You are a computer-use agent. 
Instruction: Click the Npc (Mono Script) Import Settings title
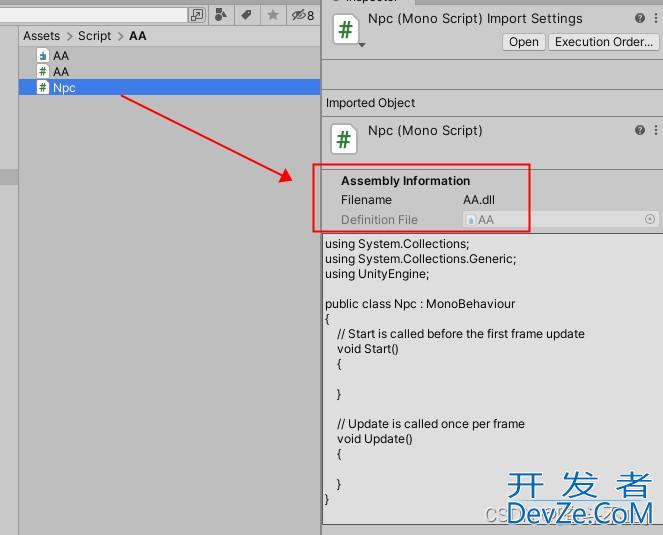click(x=475, y=19)
